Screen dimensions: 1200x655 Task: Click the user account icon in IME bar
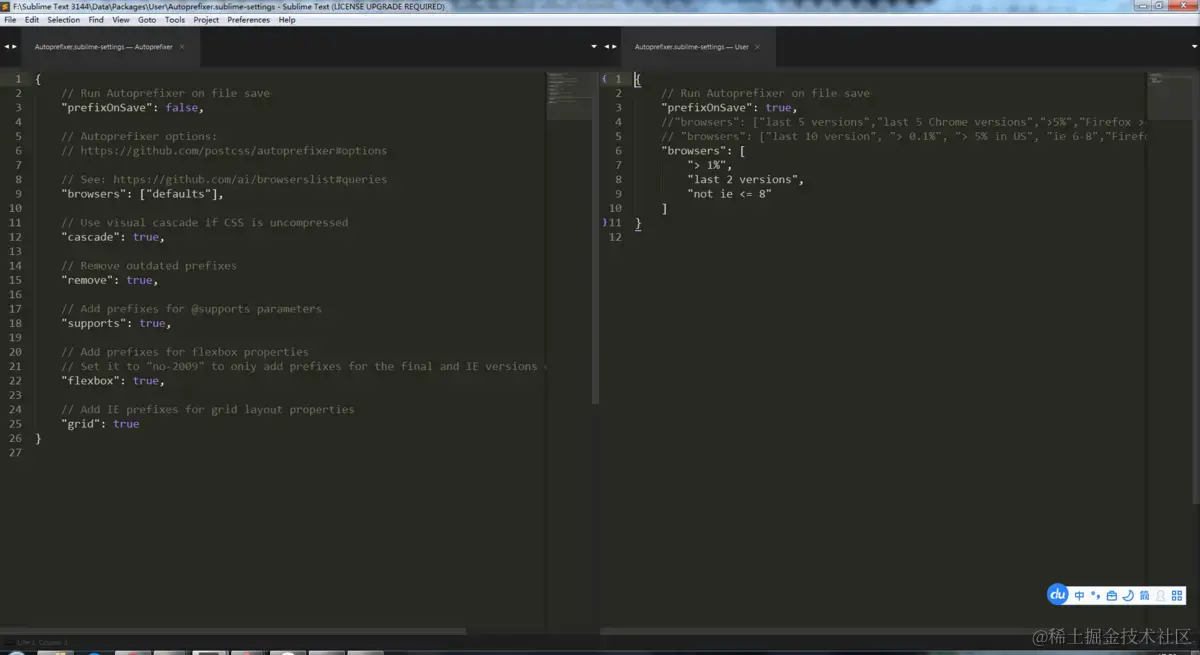[1160, 596]
